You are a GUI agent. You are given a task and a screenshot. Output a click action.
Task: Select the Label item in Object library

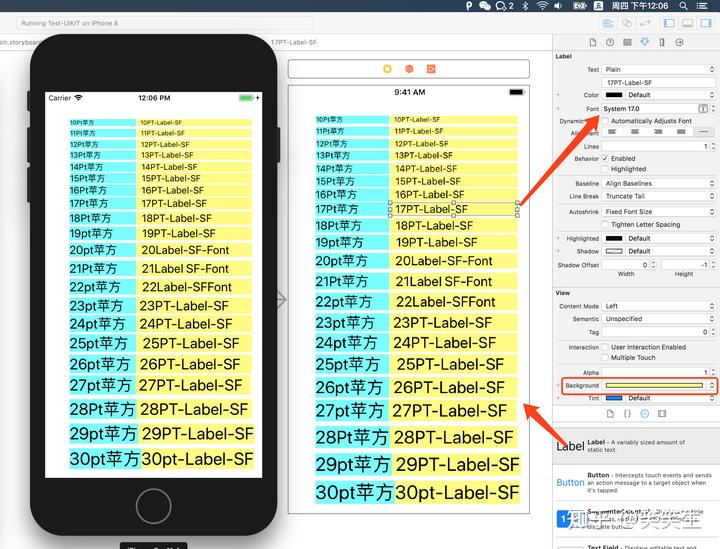pyautogui.click(x=636, y=445)
